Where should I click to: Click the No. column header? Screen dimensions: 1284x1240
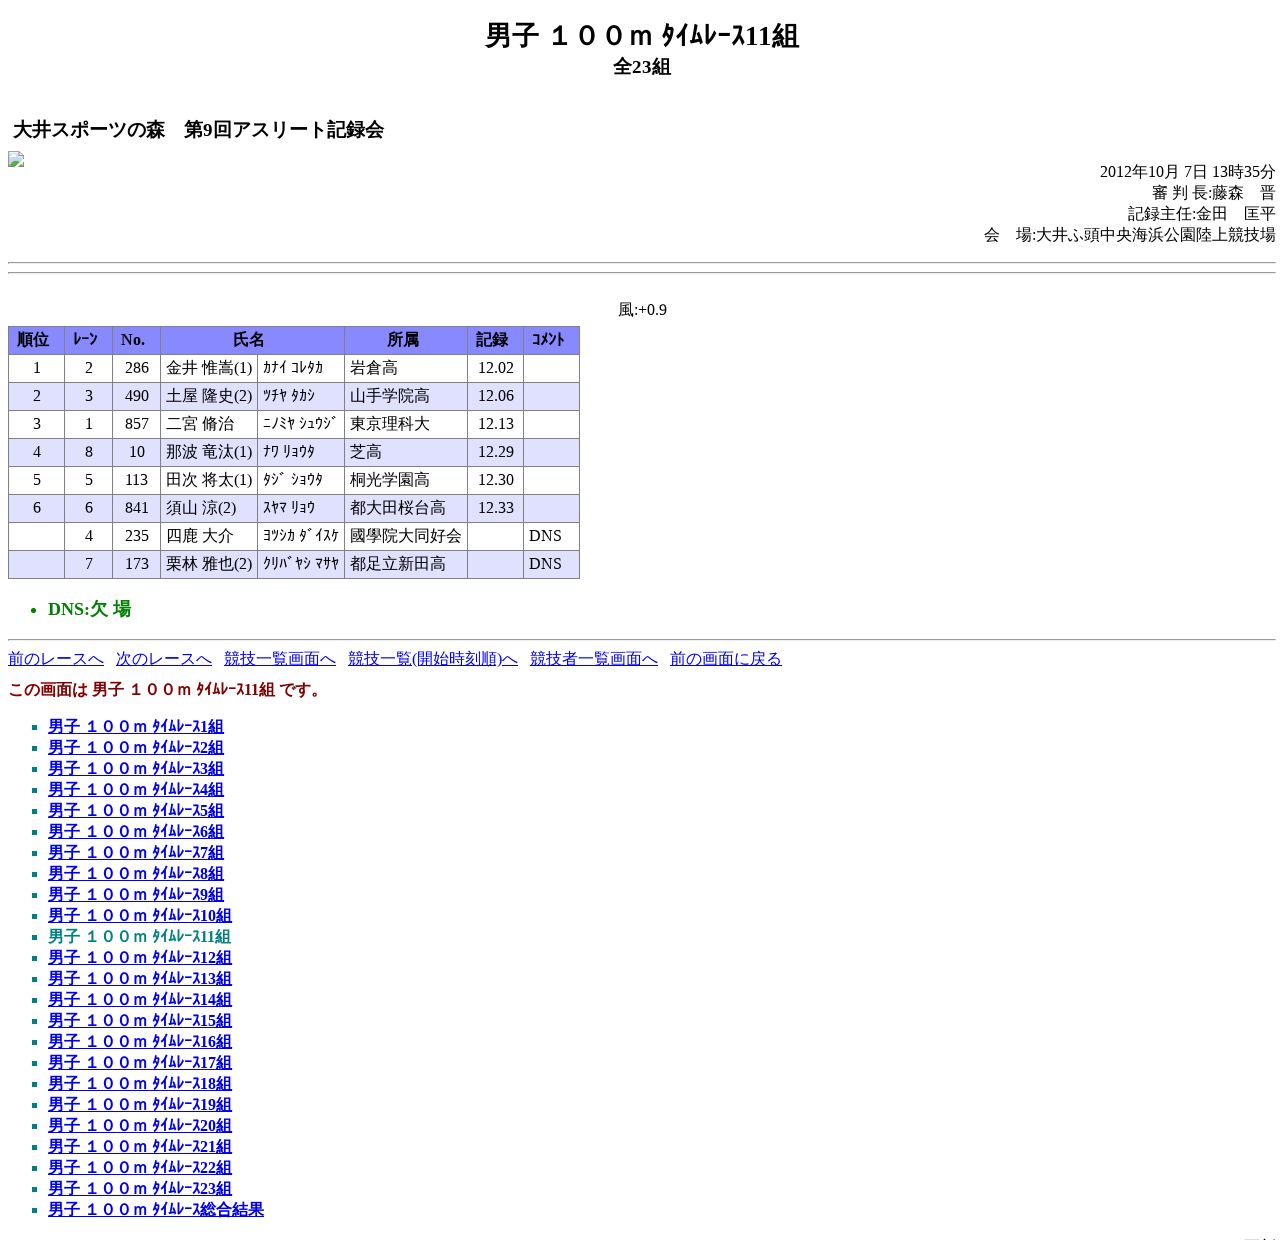(x=136, y=340)
